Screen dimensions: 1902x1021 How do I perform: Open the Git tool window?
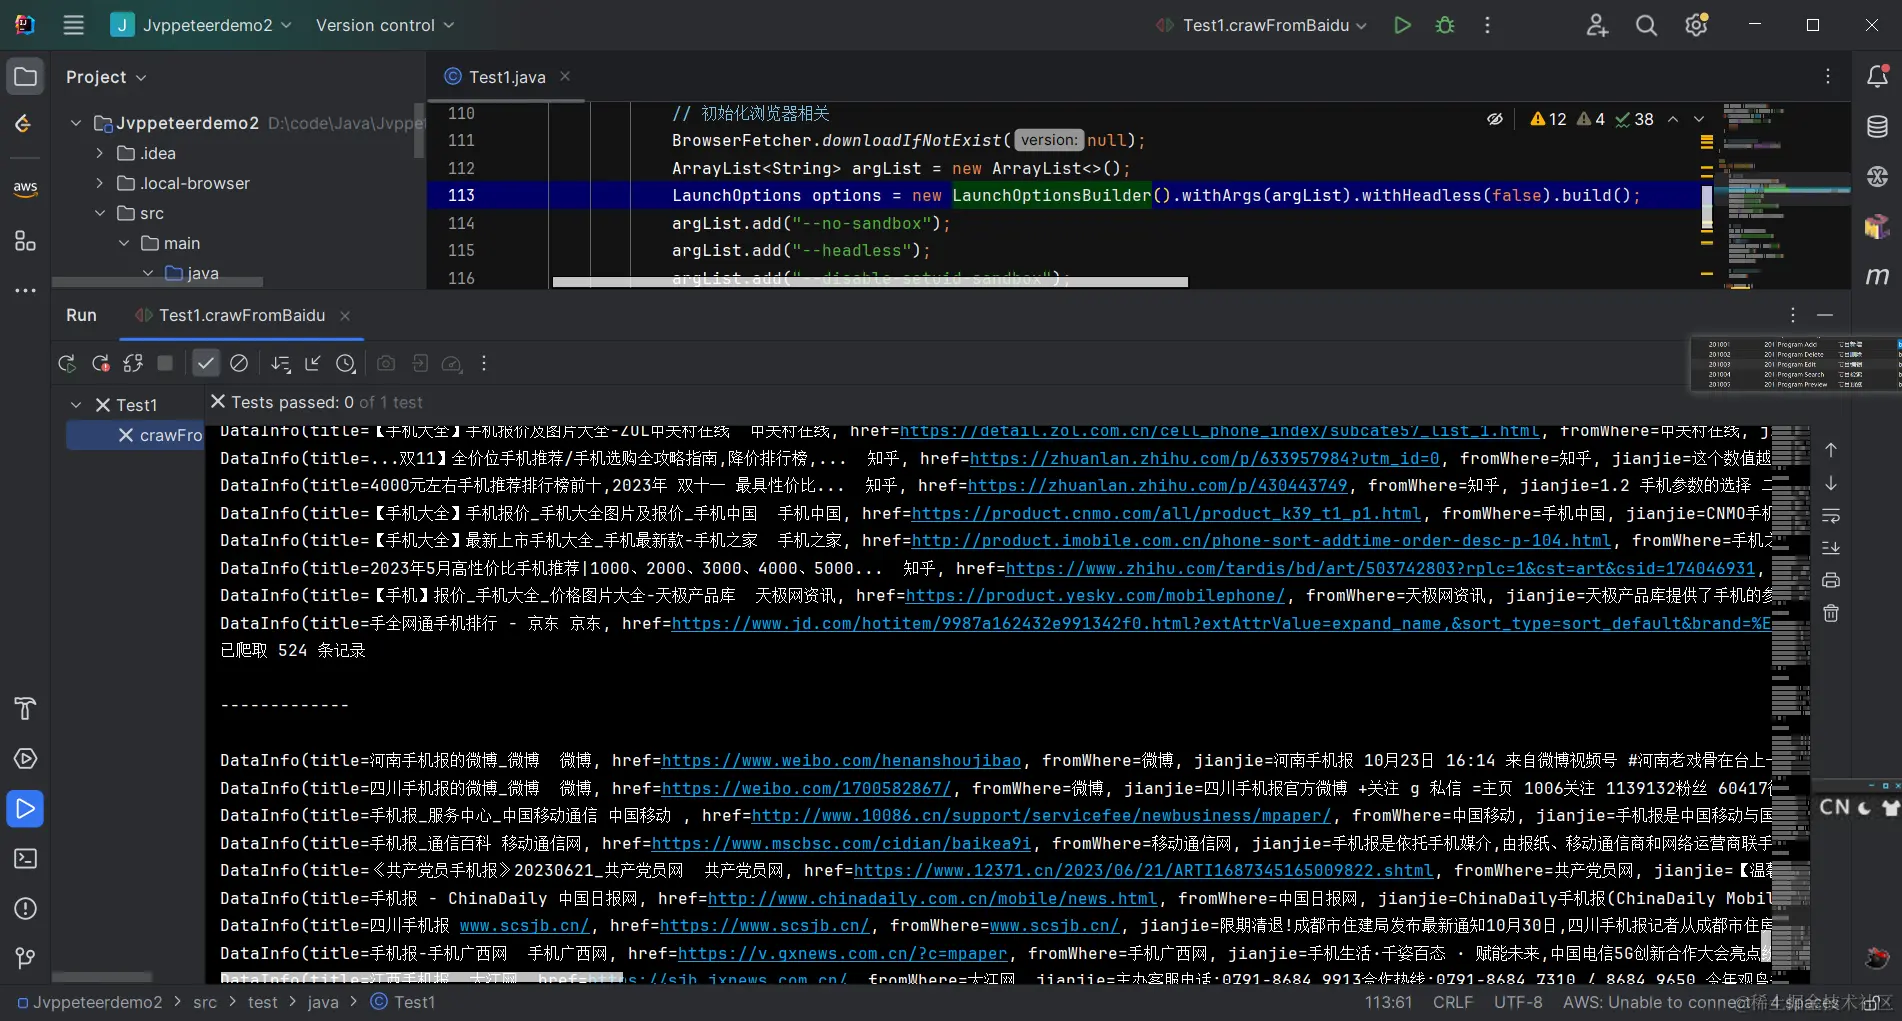pos(25,958)
